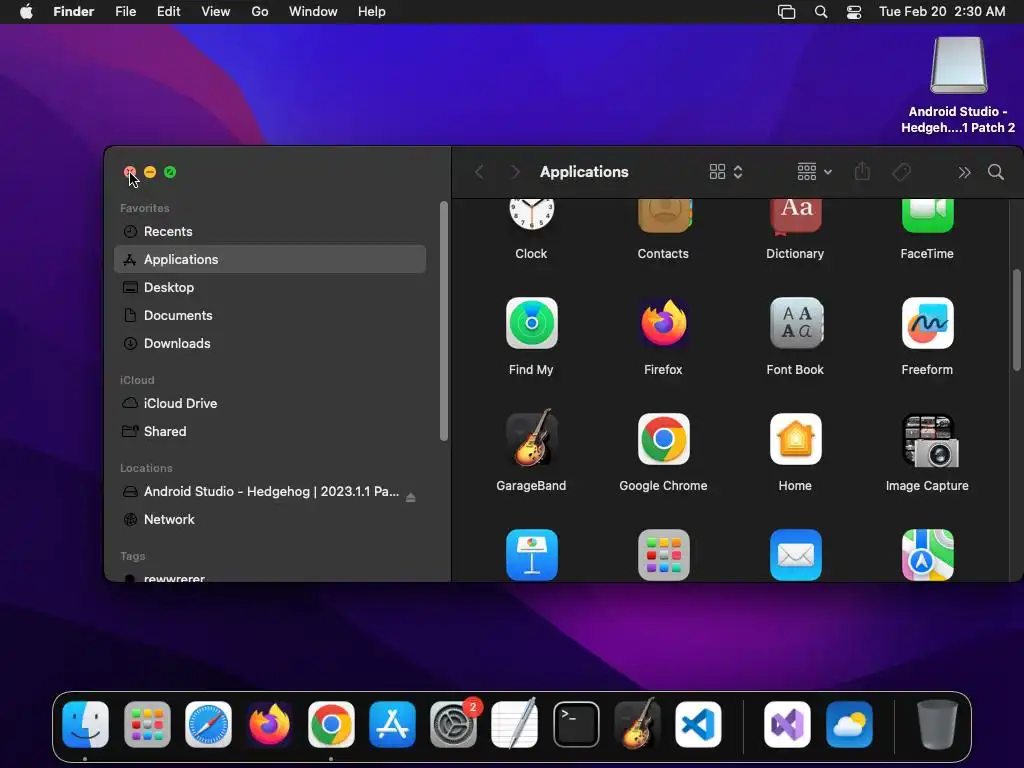Select Google Chrome in Applications folder
The image size is (1024, 768).
(664, 439)
